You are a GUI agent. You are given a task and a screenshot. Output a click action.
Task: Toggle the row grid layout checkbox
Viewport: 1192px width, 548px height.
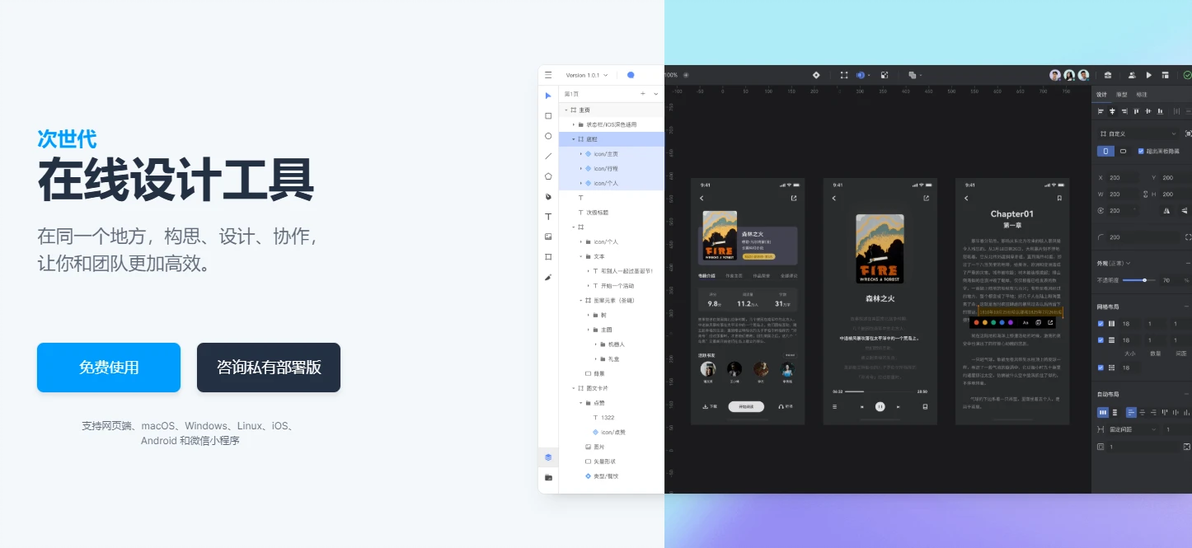point(1100,341)
